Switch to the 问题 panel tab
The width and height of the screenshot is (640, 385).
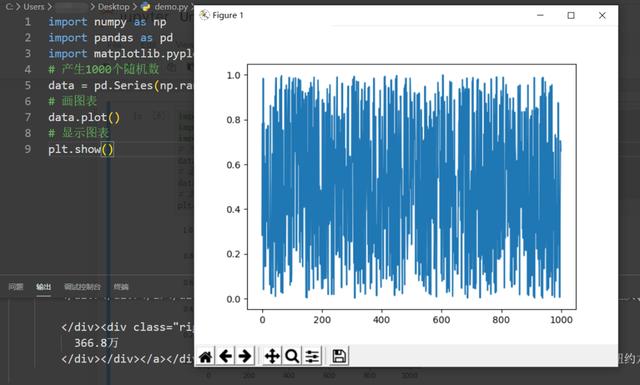pos(16,287)
